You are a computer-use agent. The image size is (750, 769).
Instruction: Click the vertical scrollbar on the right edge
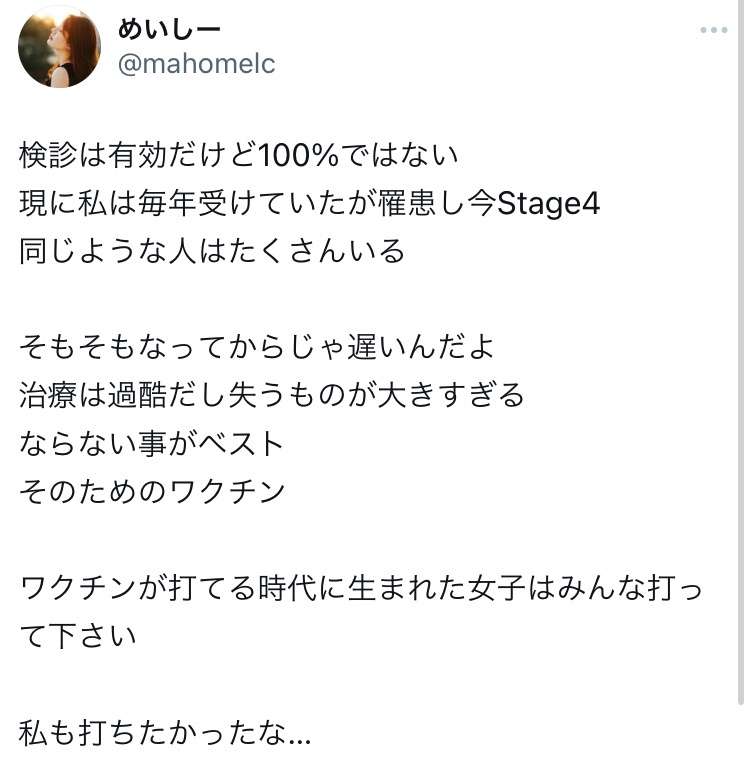[x=741, y=352]
